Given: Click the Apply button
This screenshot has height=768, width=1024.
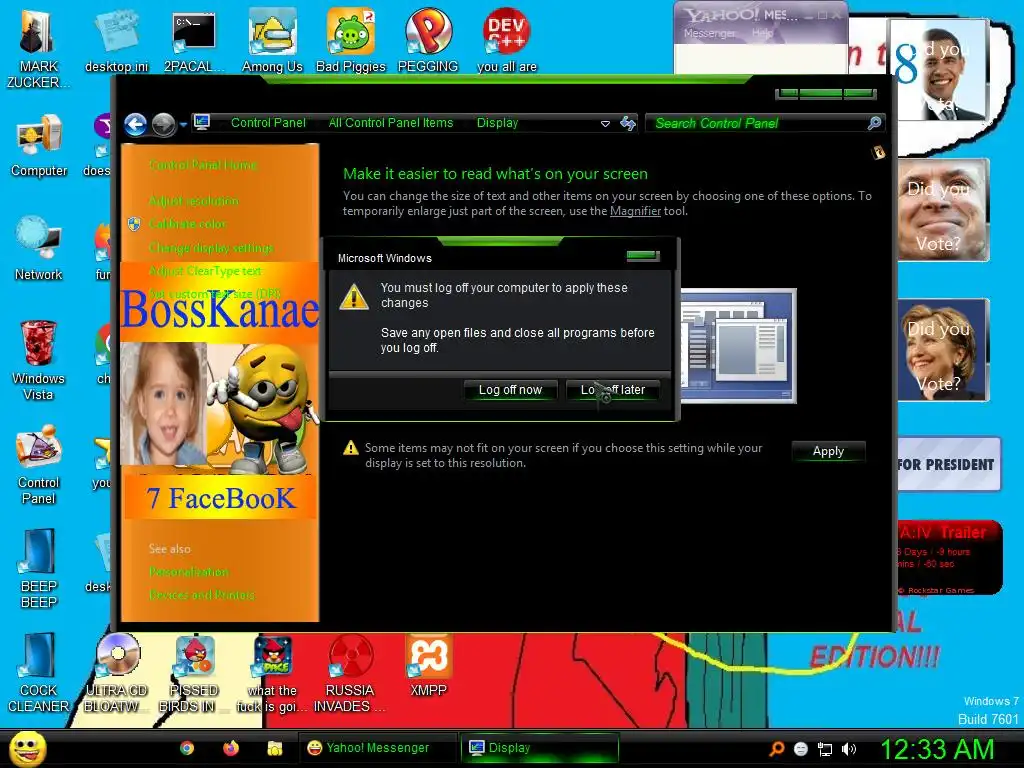Looking at the screenshot, I should [x=828, y=451].
